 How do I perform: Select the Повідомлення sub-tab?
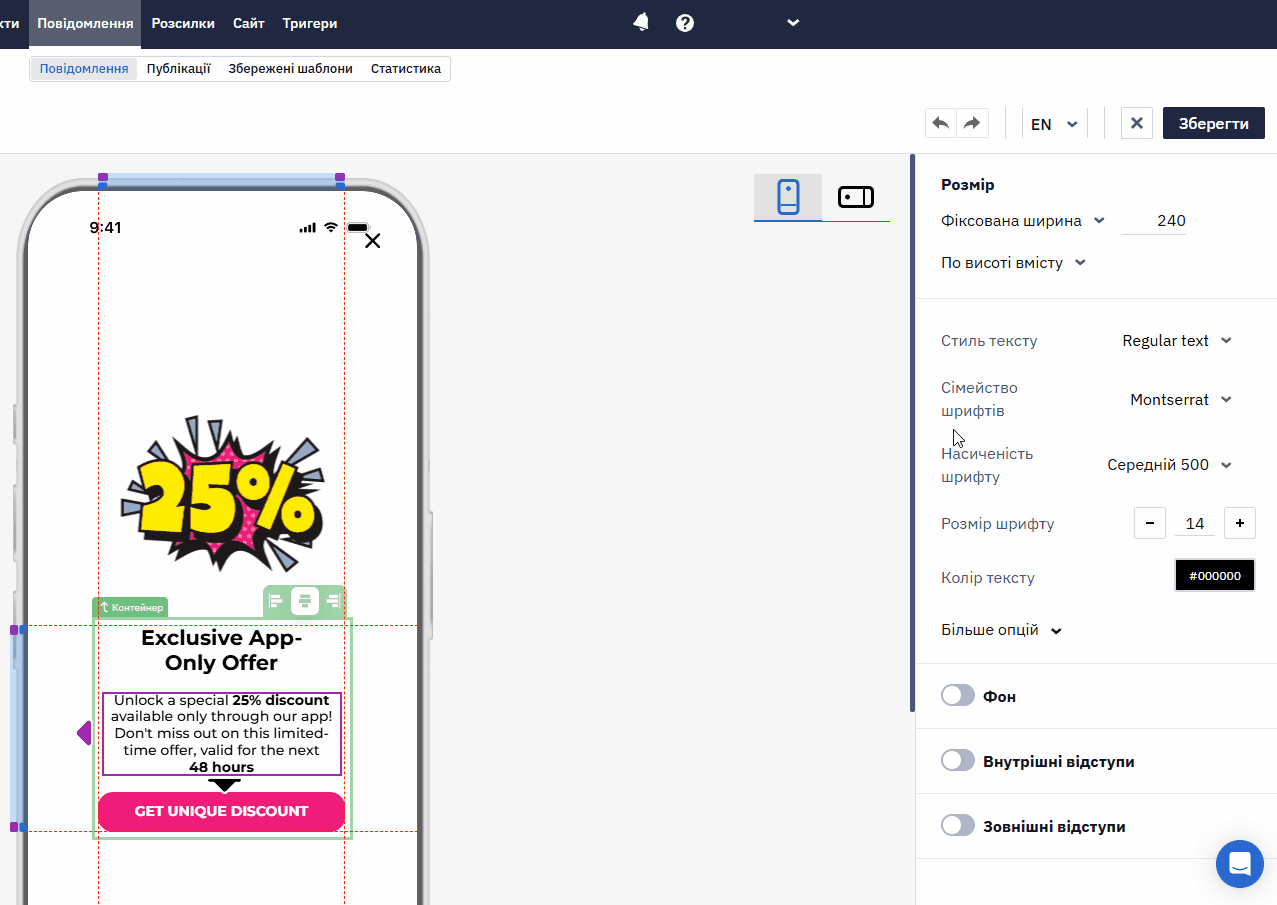tap(84, 69)
